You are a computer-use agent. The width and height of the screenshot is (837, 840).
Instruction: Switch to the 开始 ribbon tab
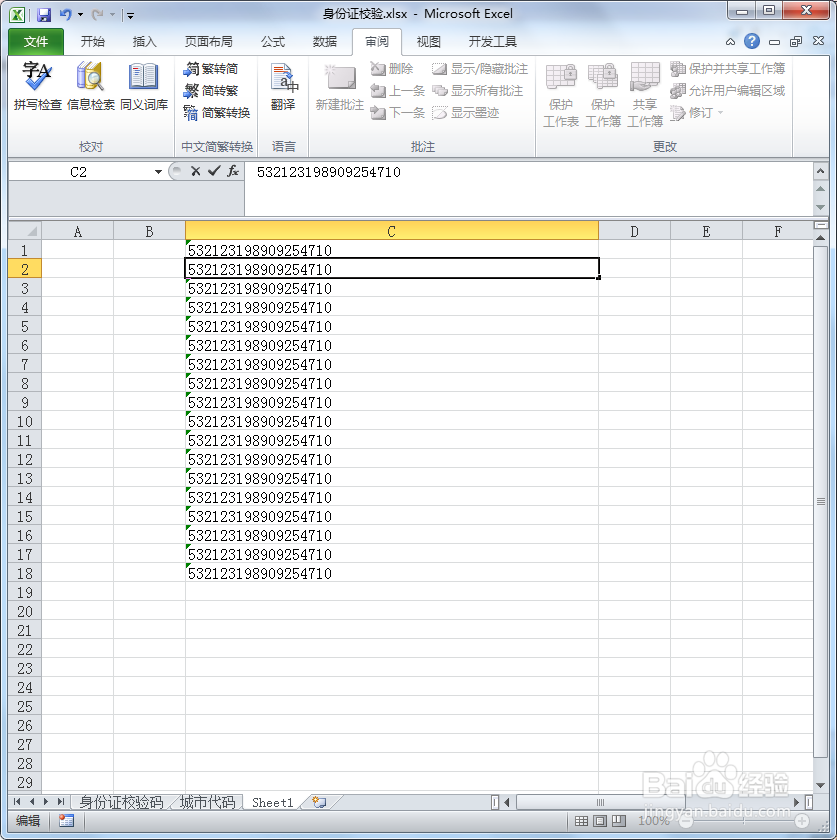(92, 42)
